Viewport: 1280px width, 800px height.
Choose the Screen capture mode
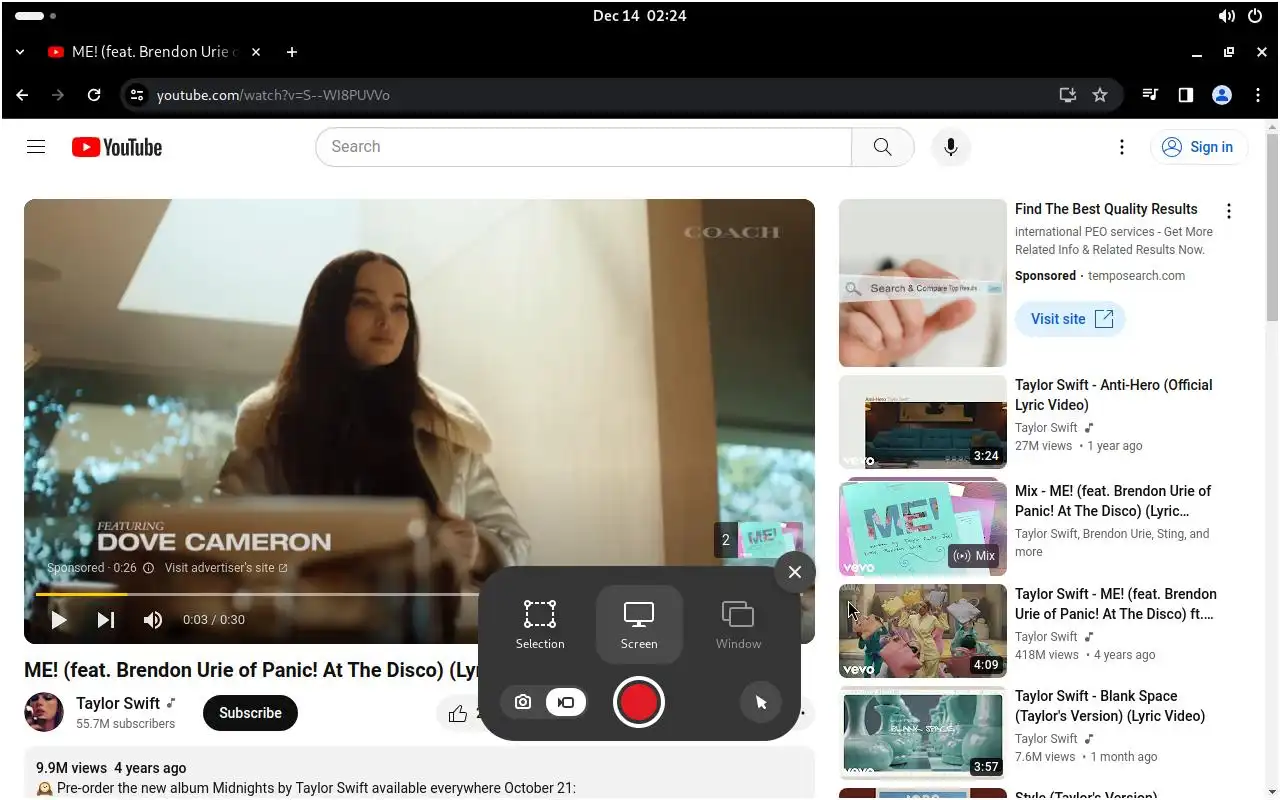pyautogui.click(x=639, y=624)
